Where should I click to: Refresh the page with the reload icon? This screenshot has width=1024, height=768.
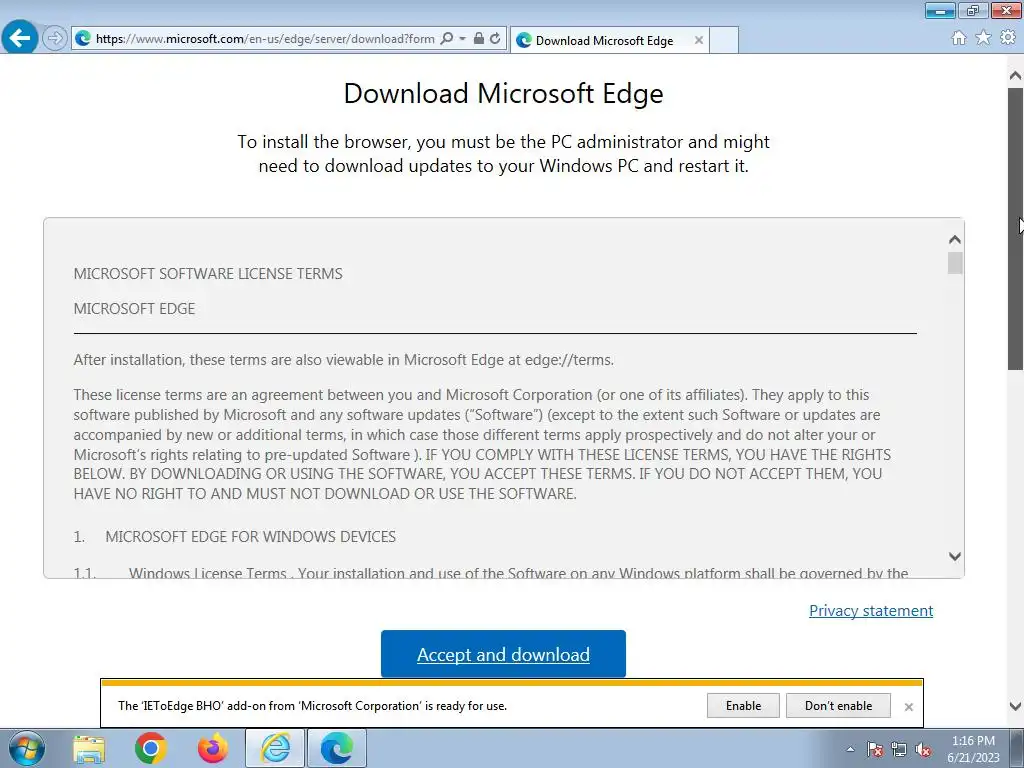(496, 39)
